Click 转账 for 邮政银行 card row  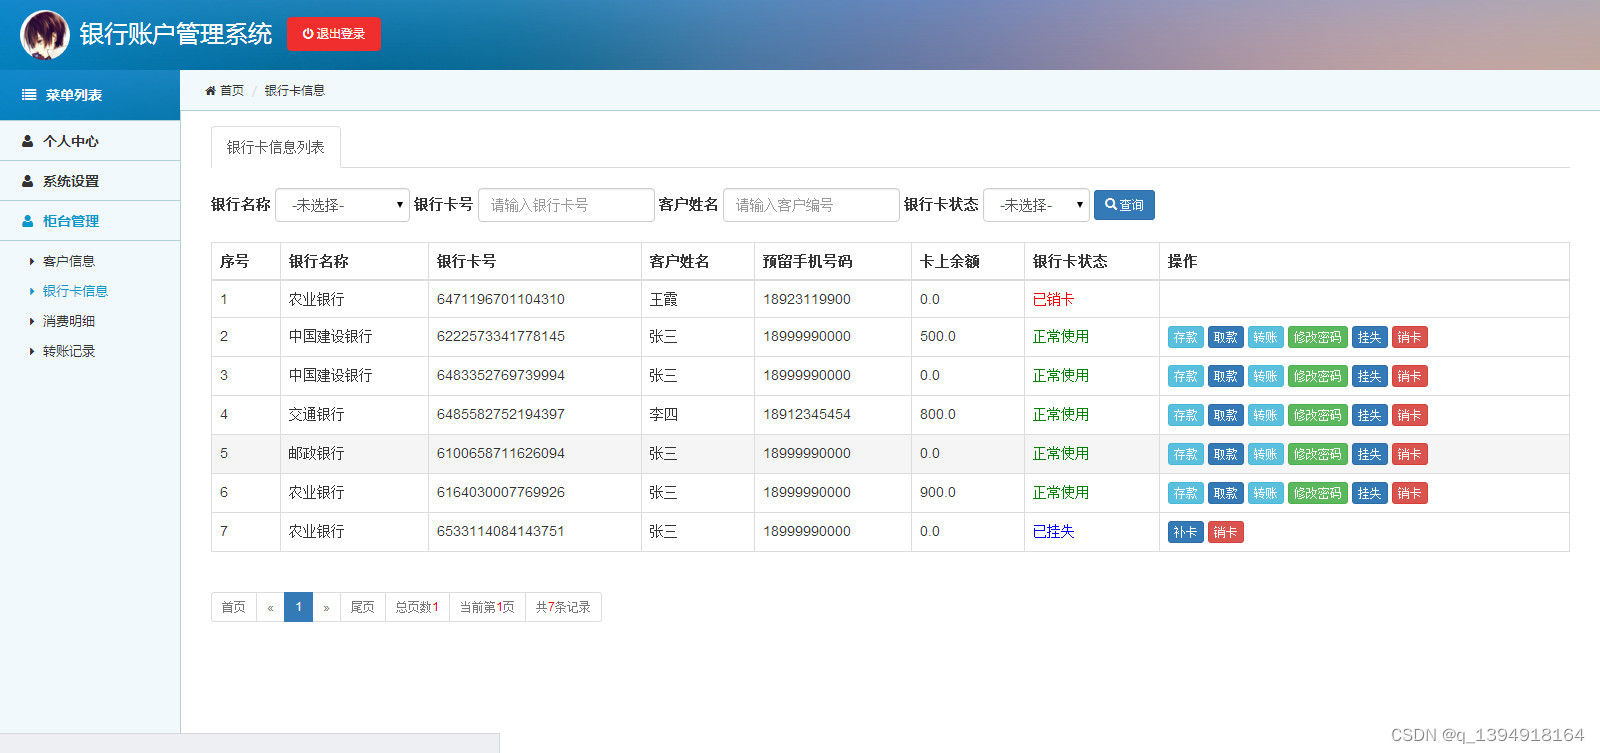1266,455
